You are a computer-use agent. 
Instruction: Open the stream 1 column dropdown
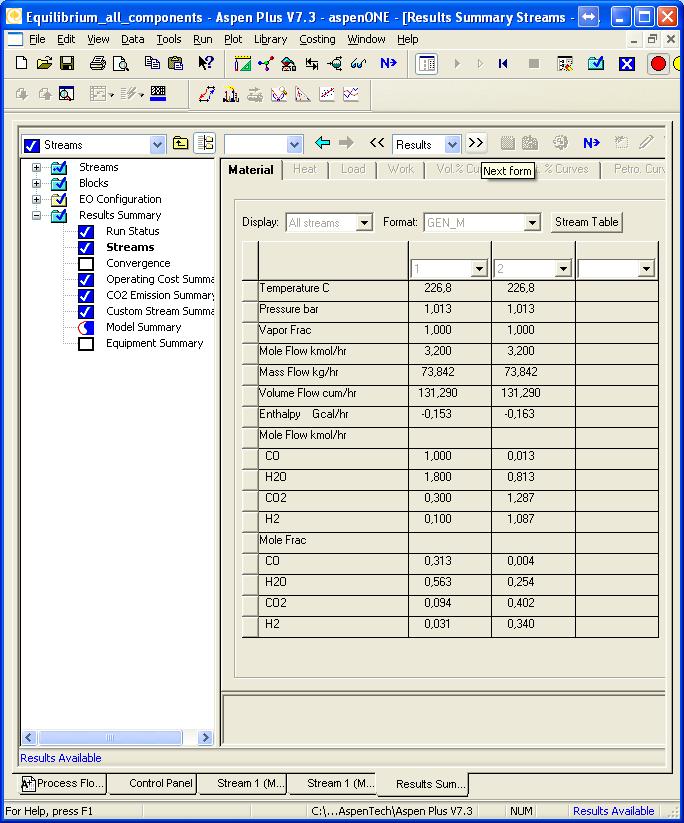(479, 269)
